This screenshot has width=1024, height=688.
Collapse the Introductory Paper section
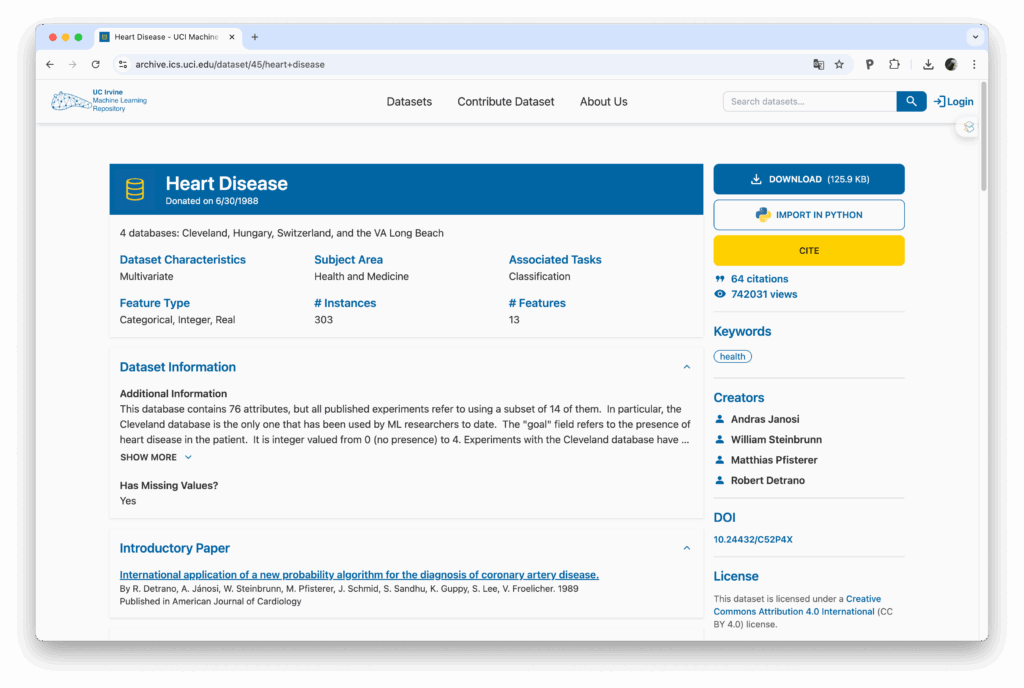coord(686,548)
